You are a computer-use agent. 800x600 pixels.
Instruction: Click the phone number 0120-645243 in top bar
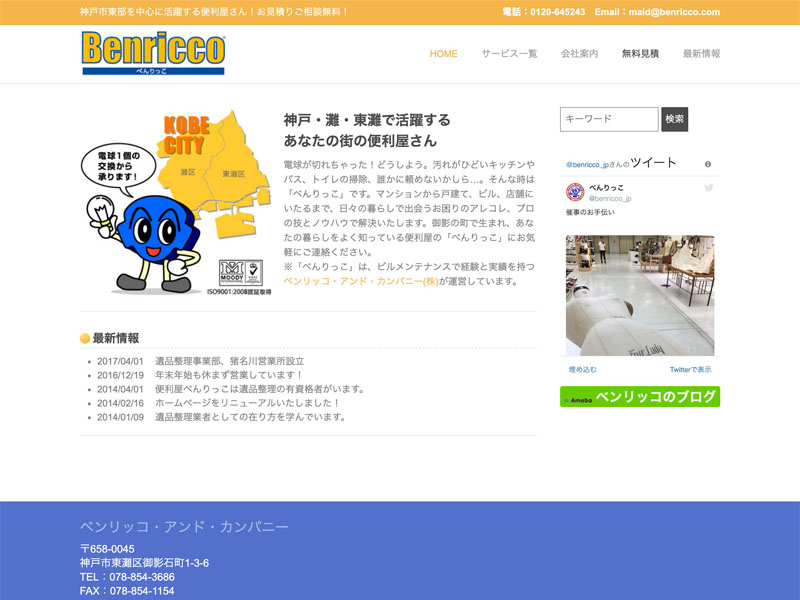click(x=557, y=12)
